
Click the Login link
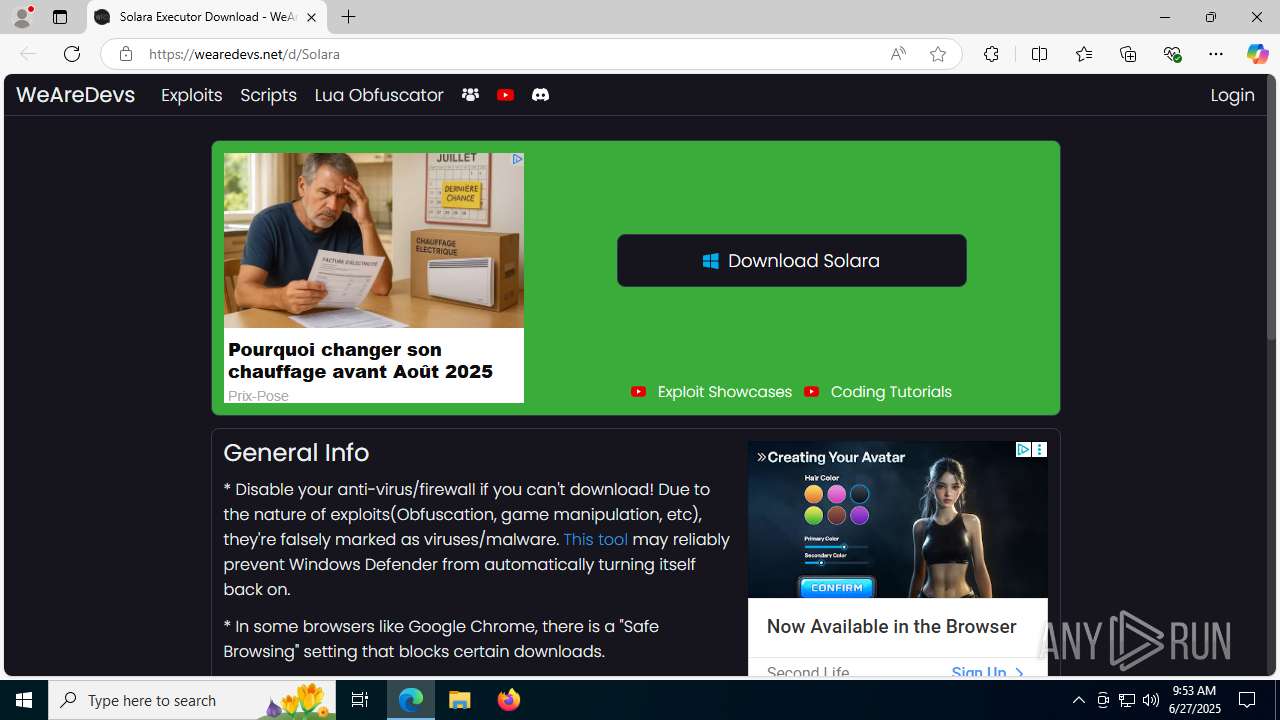click(1232, 95)
